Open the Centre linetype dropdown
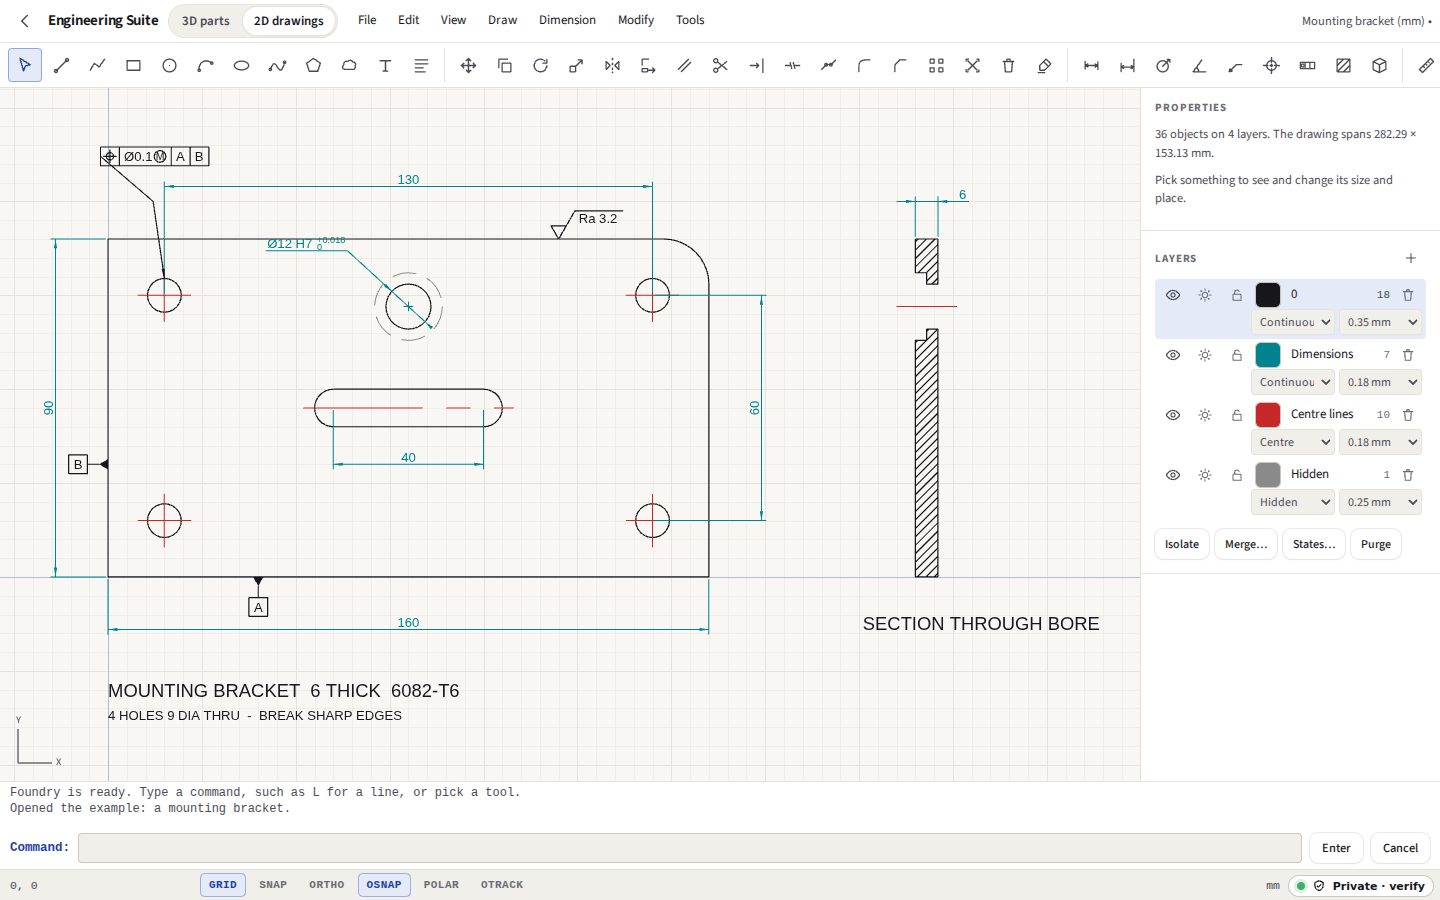 [x=1293, y=442]
